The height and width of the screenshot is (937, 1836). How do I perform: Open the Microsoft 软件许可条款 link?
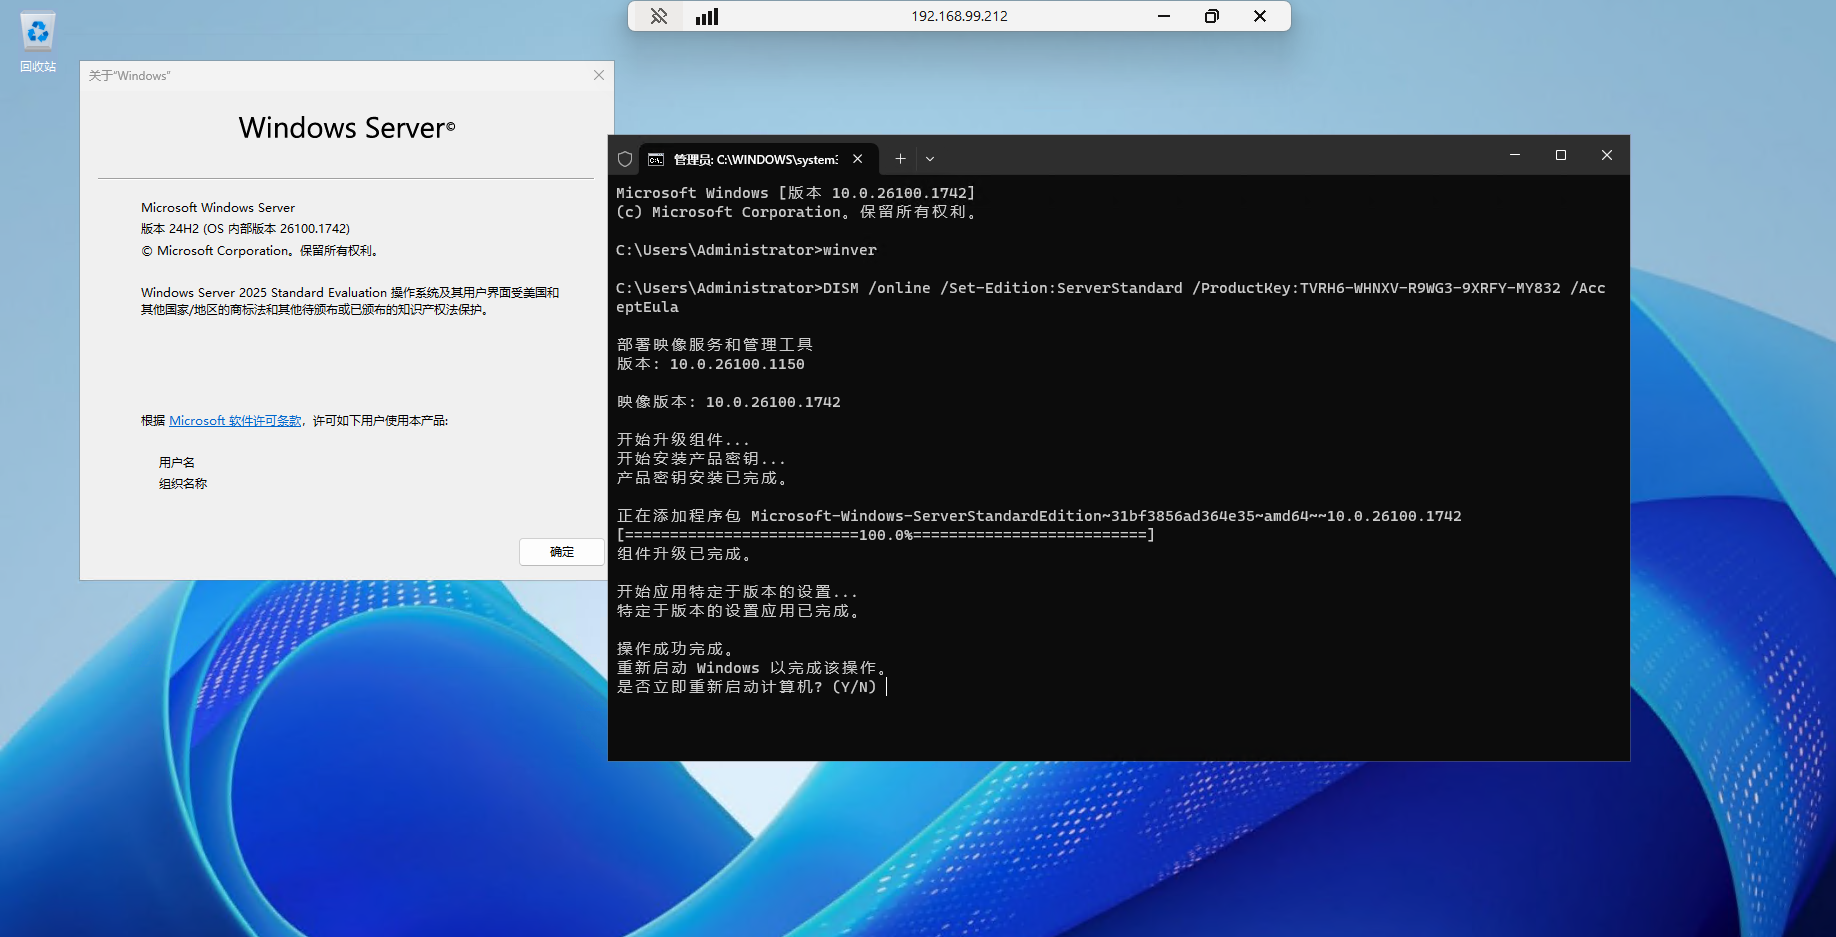(x=235, y=421)
